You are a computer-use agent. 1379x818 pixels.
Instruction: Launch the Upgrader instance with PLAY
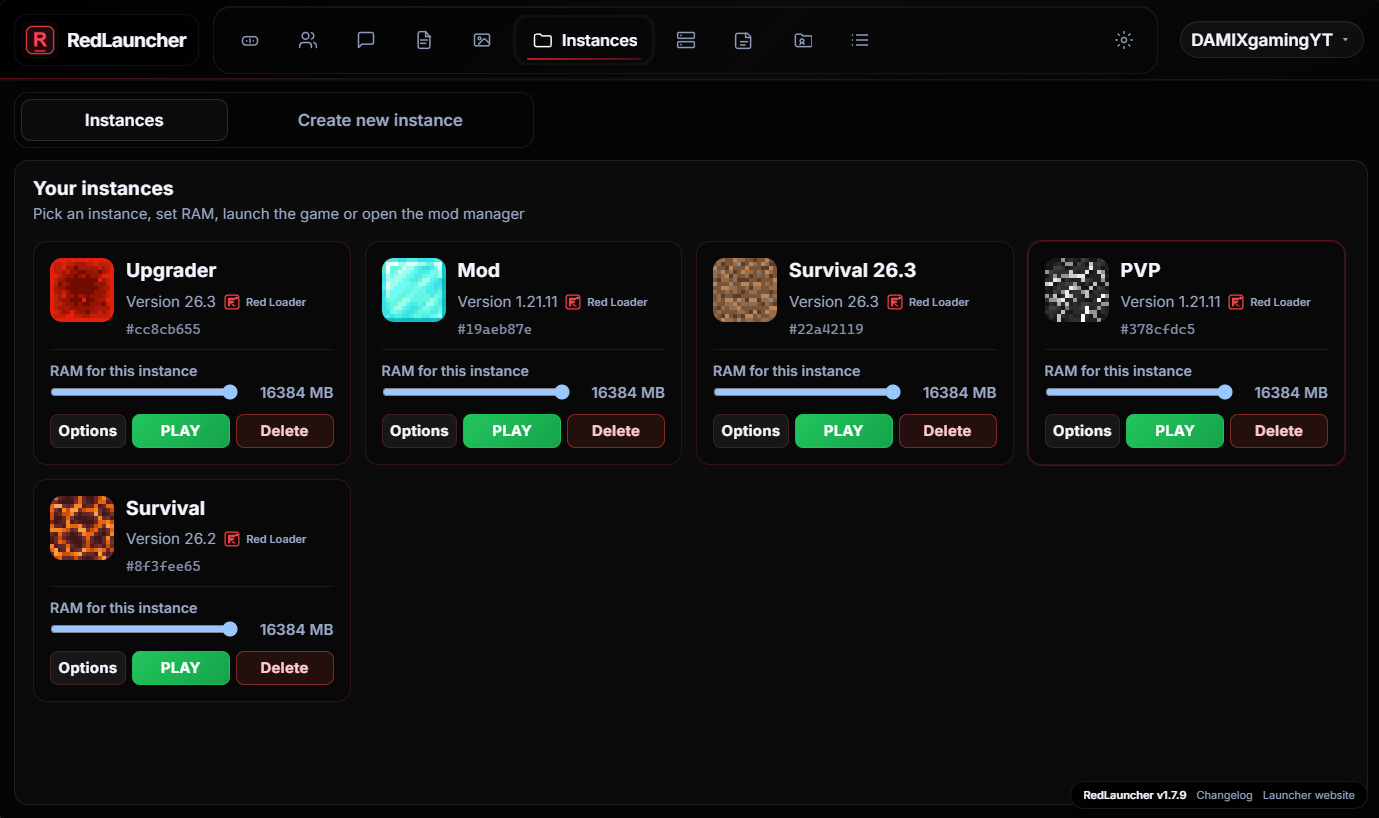click(x=181, y=431)
